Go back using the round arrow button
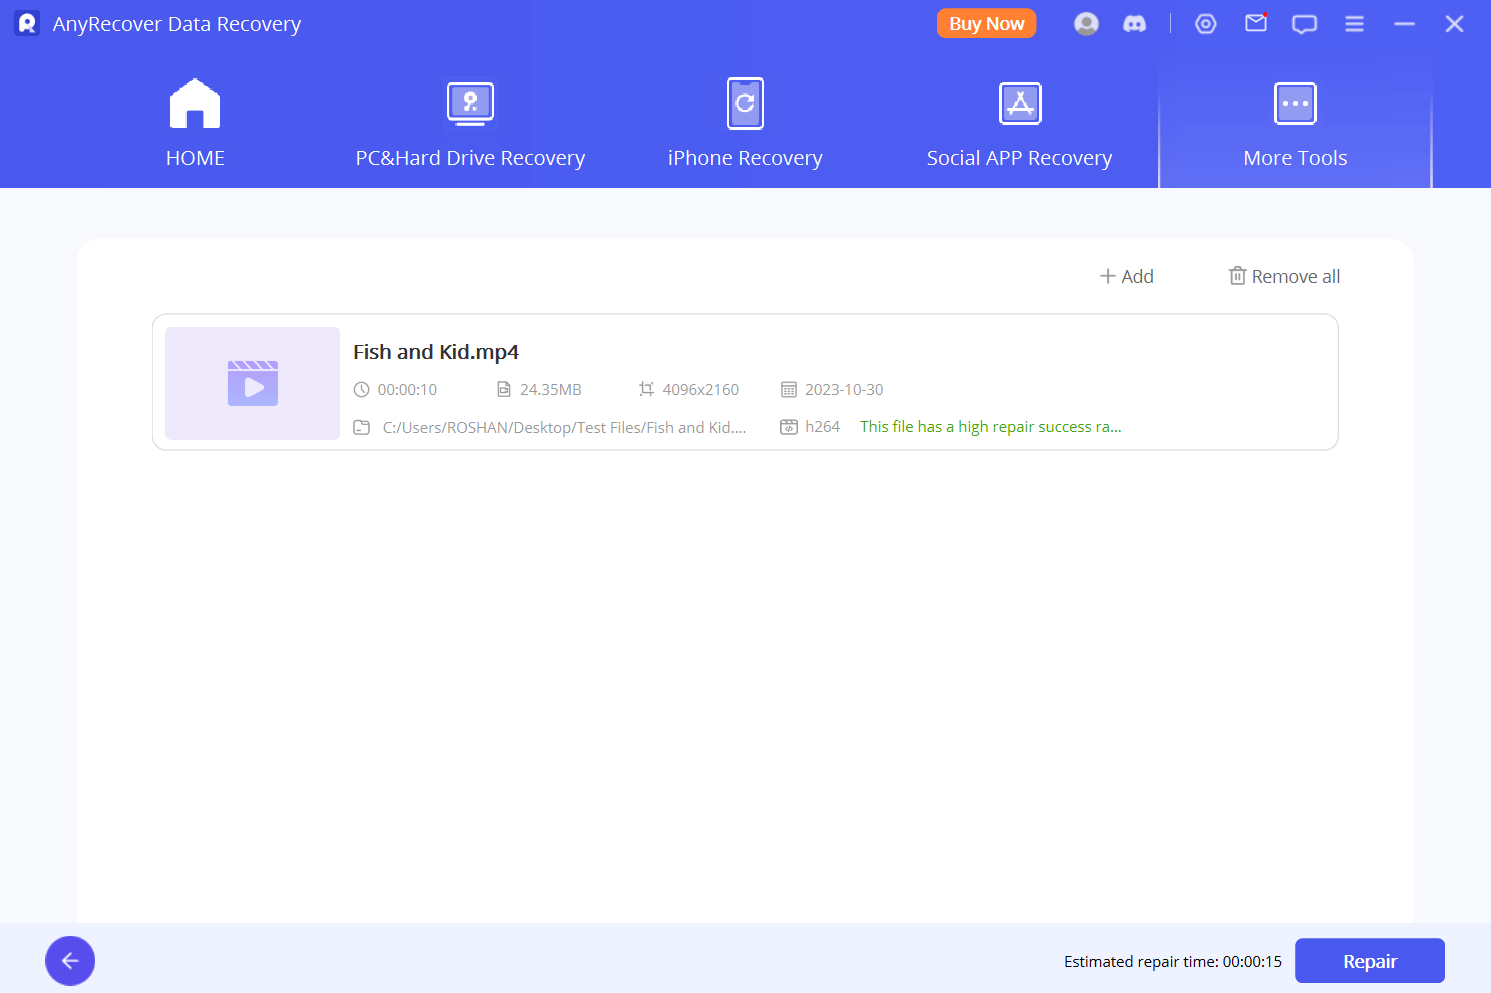The image size is (1491, 993). click(x=70, y=961)
